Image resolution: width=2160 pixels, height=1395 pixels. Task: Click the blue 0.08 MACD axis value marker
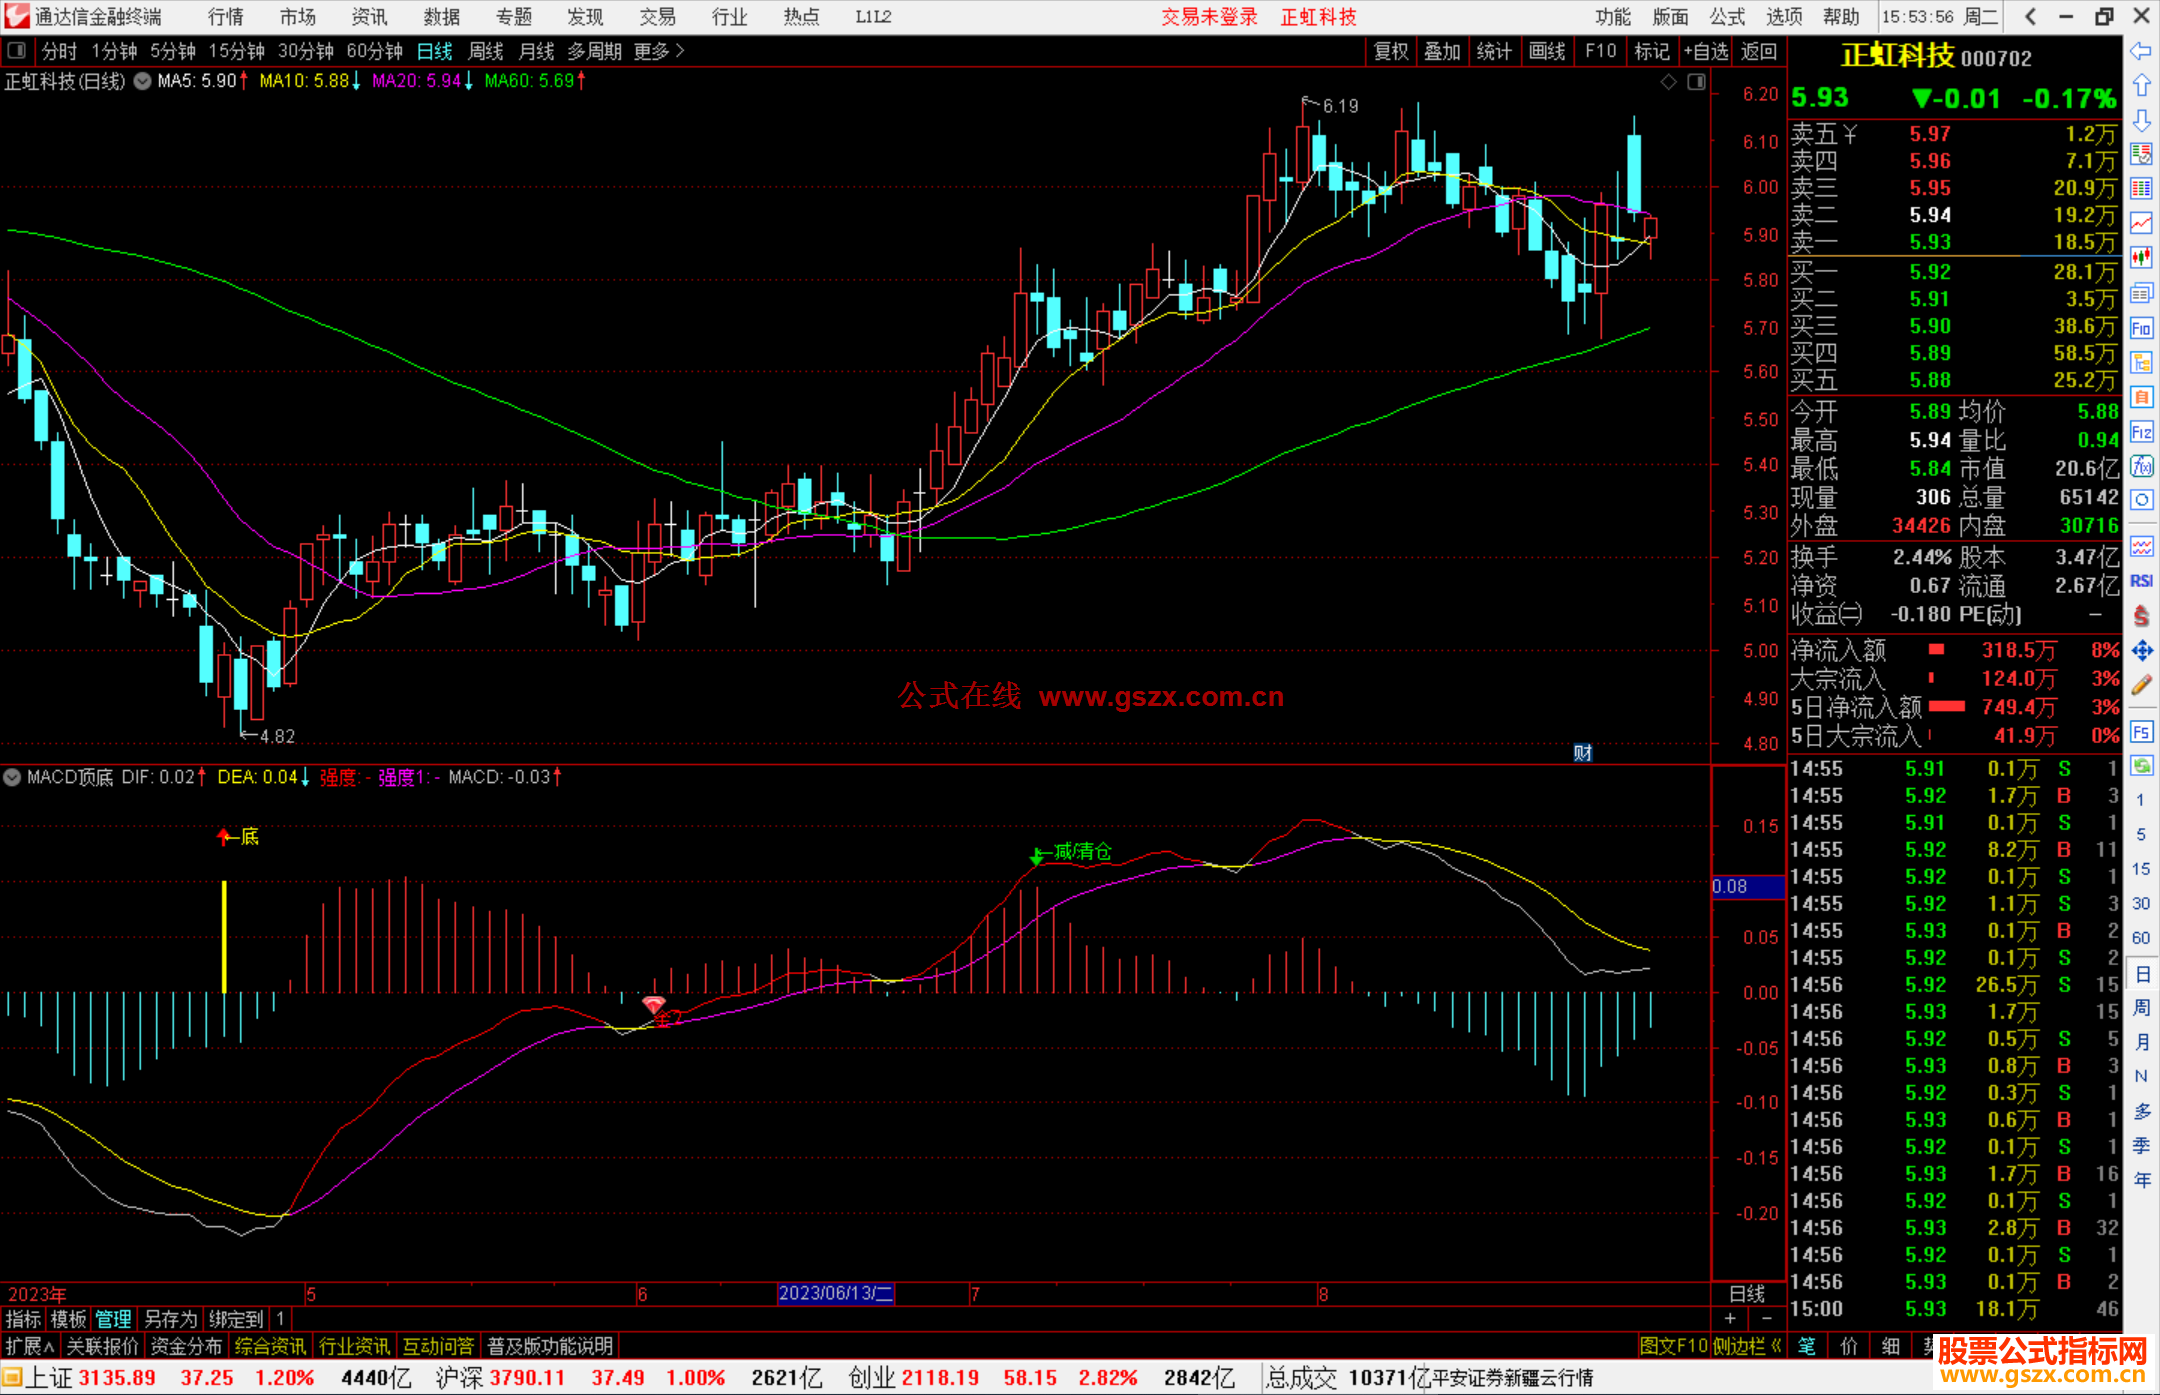pyautogui.click(x=1746, y=886)
